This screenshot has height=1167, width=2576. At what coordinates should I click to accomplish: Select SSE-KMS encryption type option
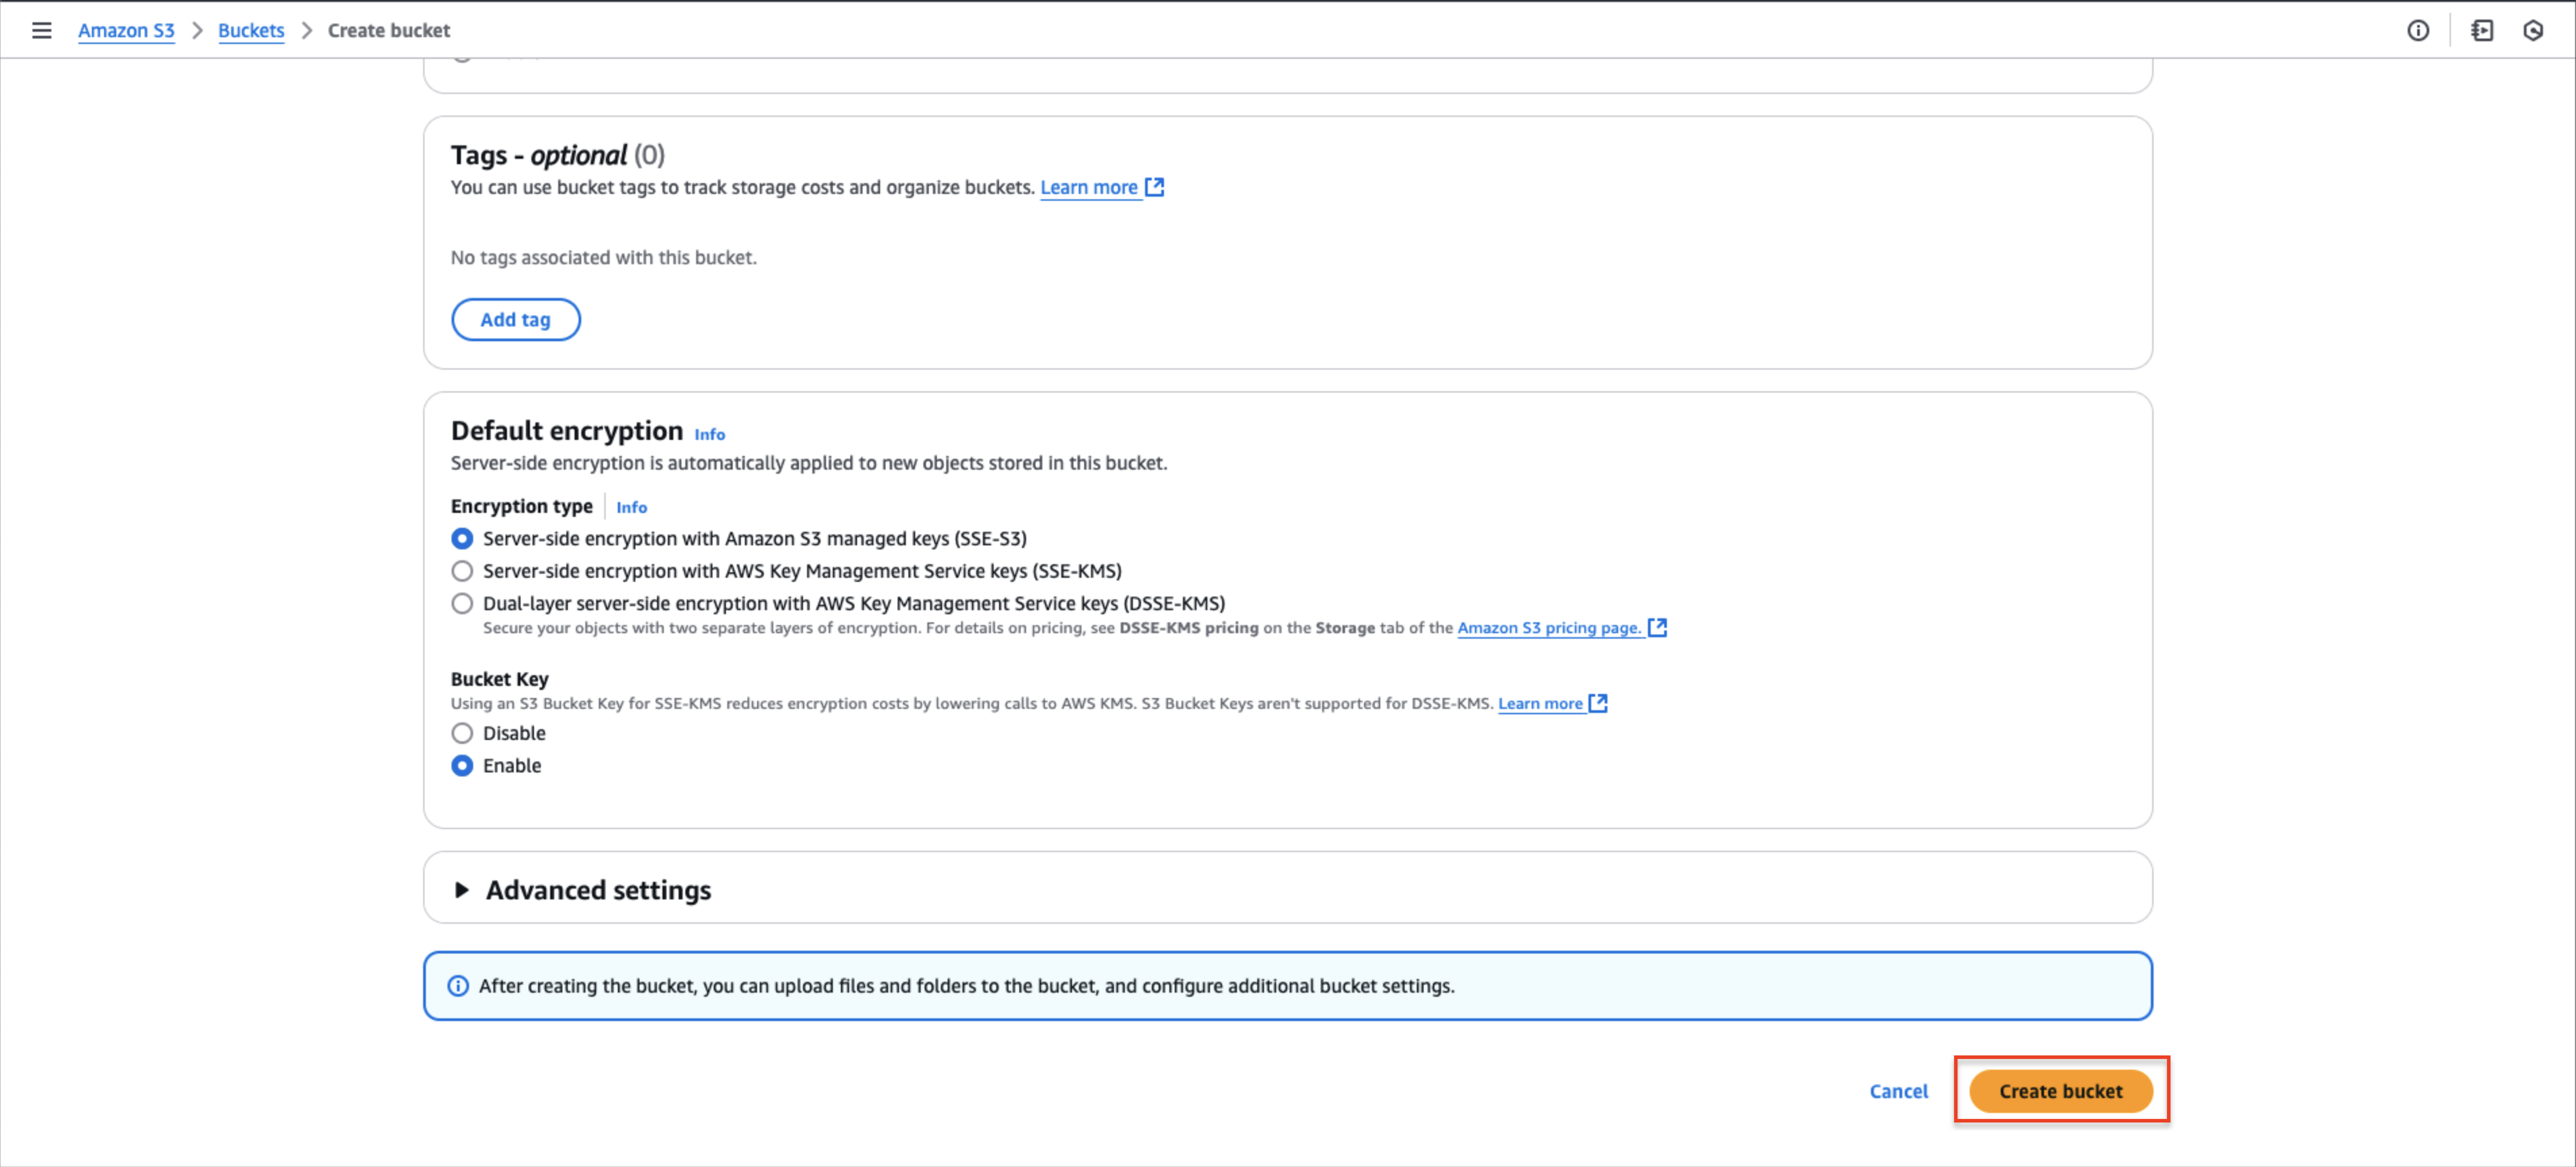462,571
